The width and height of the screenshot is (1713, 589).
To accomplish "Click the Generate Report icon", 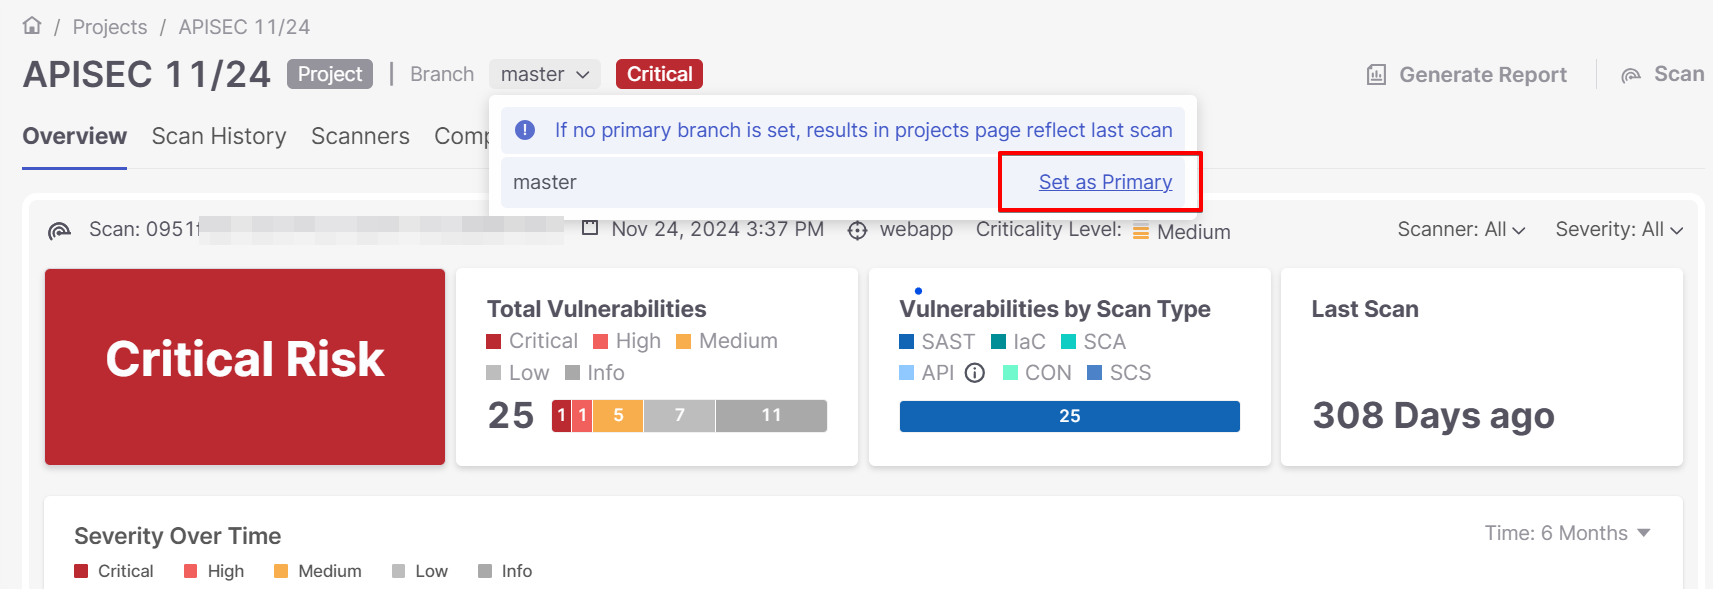I will point(1376,75).
